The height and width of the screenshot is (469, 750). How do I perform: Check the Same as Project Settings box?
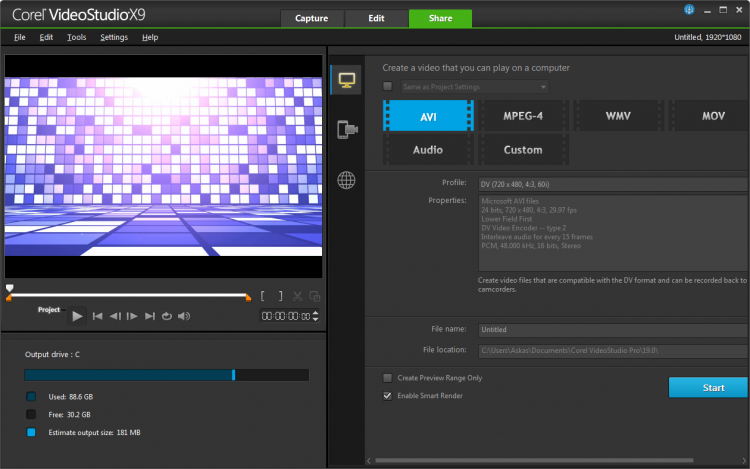pyautogui.click(x=388, y=87)
